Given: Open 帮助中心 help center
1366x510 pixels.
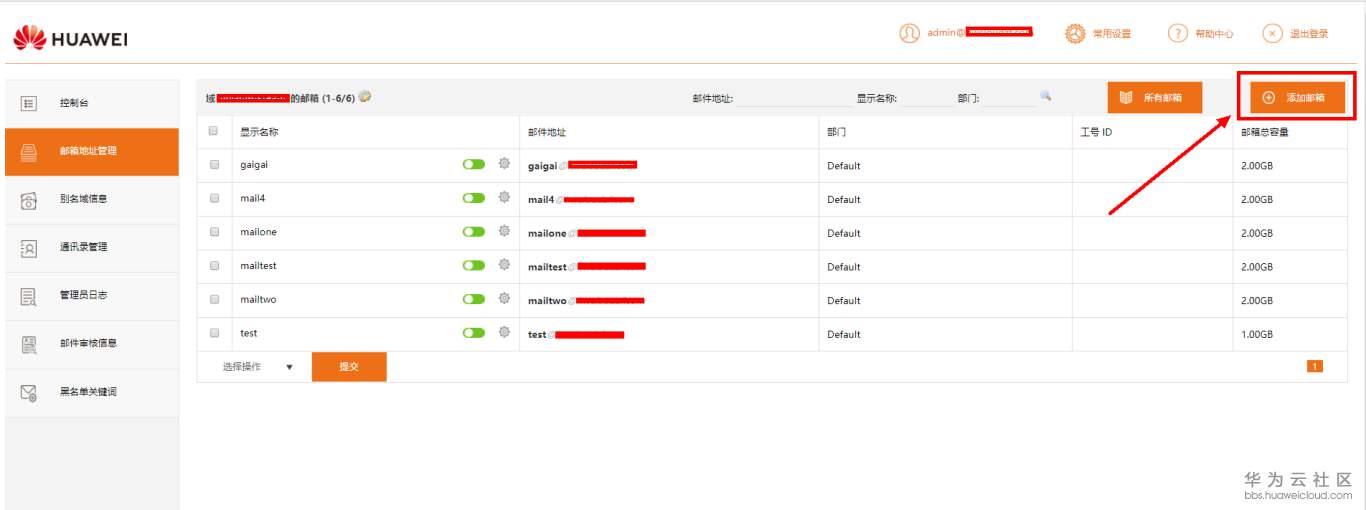Looking at the screenshot, I should tap(1200, 34).
